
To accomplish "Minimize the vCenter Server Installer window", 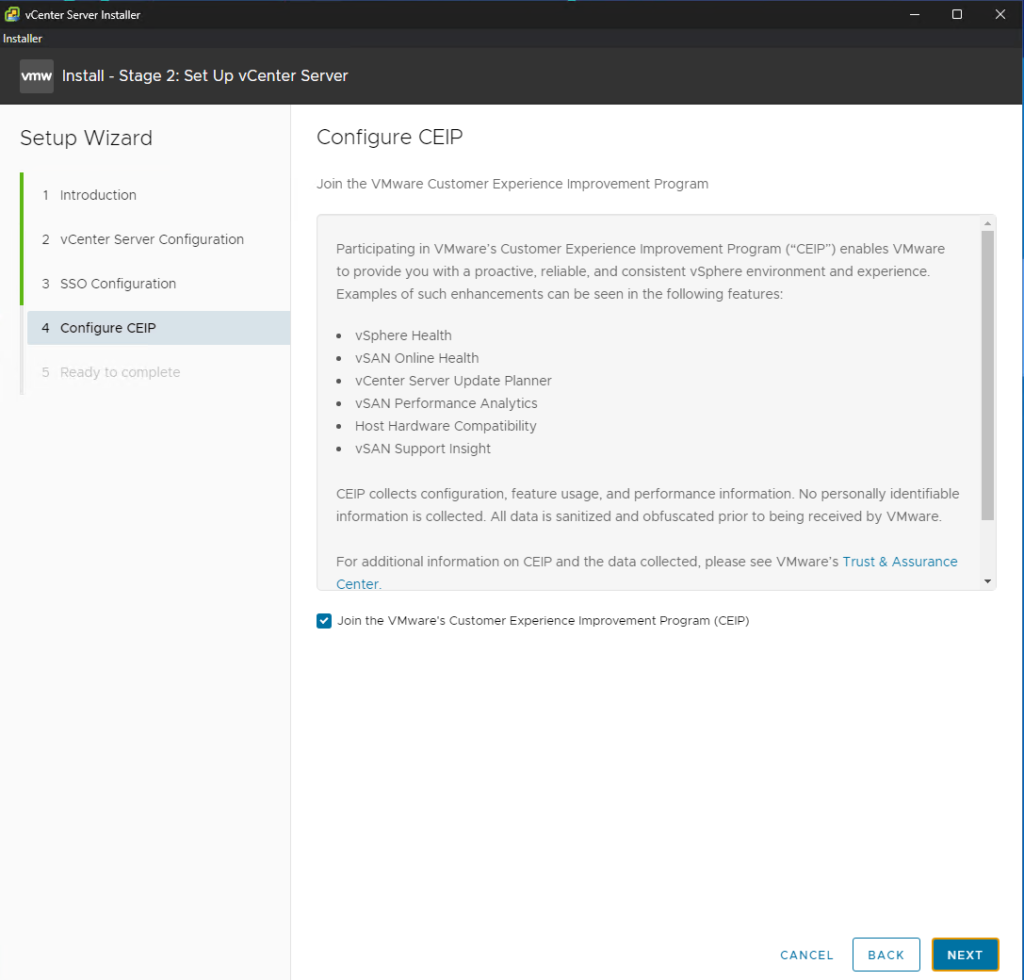I will pos(913,14).
